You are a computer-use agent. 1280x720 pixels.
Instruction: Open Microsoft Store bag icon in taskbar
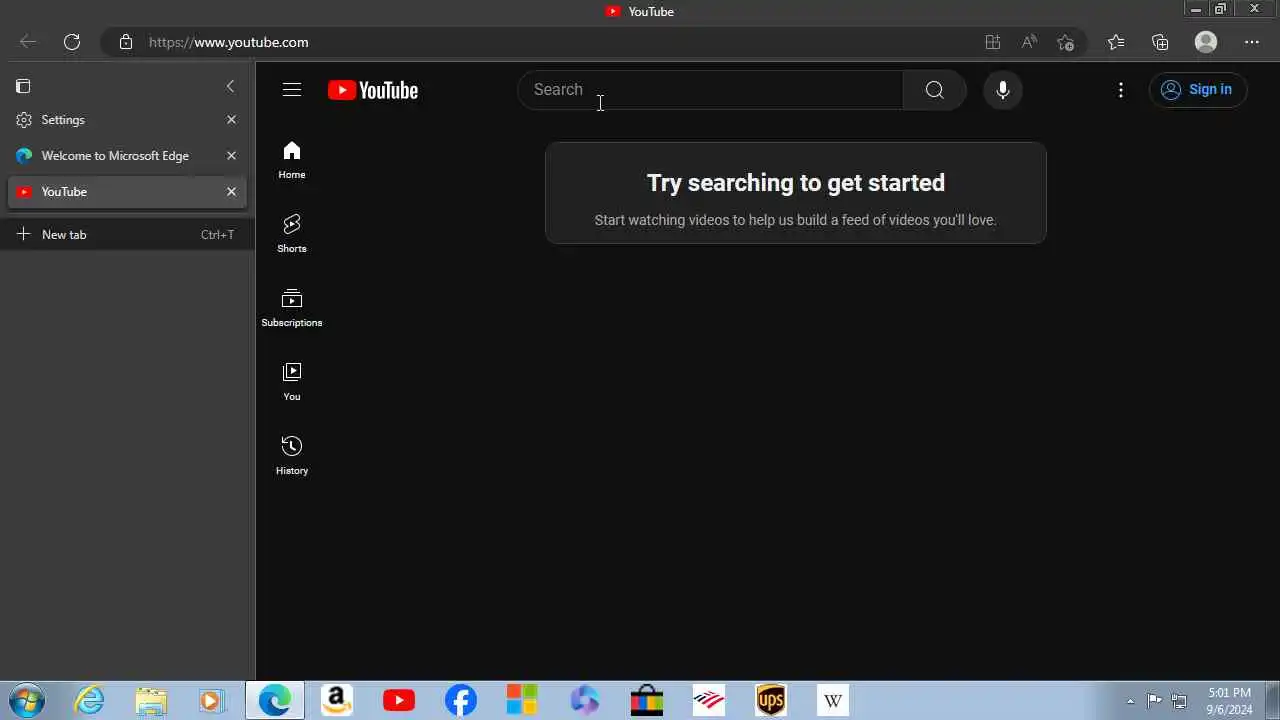tap(647, 700)
